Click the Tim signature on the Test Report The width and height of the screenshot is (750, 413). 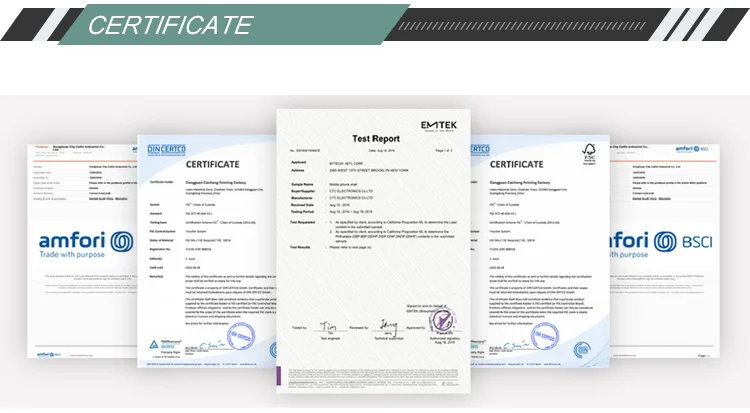[x=330, y=326]
